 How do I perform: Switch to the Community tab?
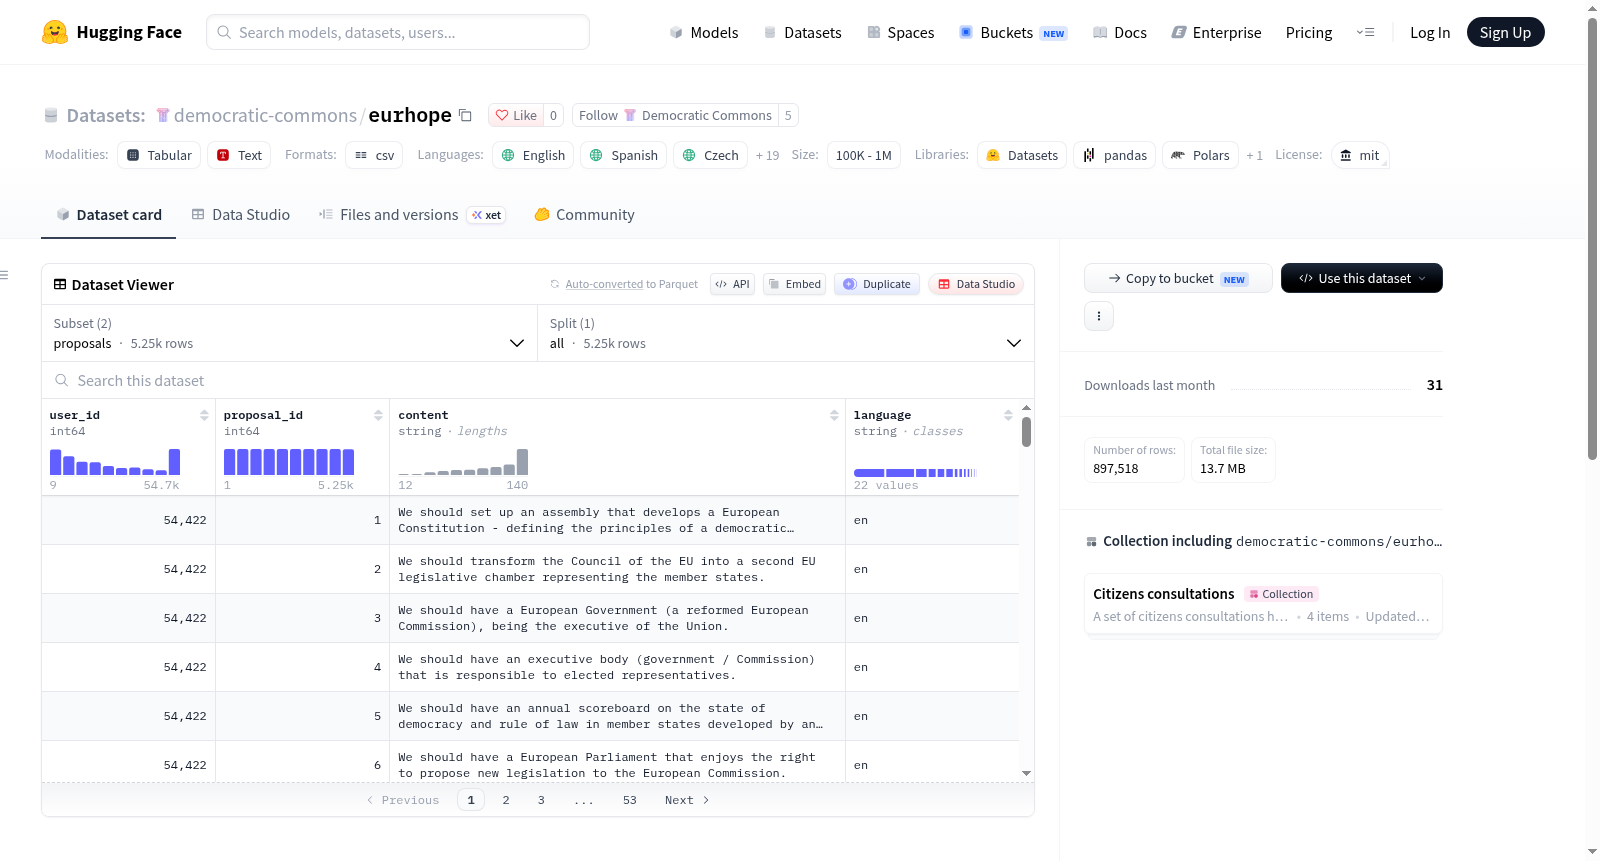coord(585,215)
